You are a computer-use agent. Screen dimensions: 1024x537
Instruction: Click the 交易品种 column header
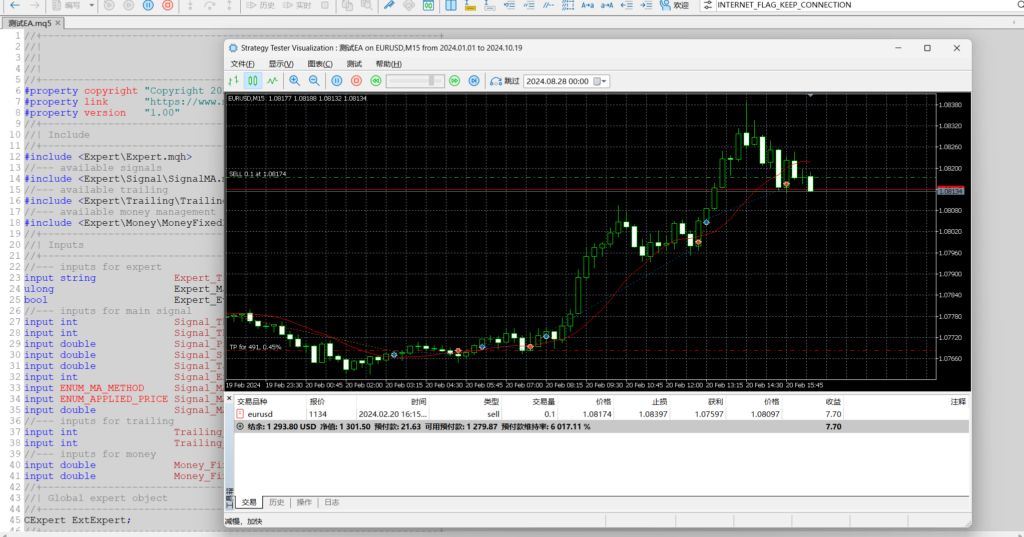[252, 402]
